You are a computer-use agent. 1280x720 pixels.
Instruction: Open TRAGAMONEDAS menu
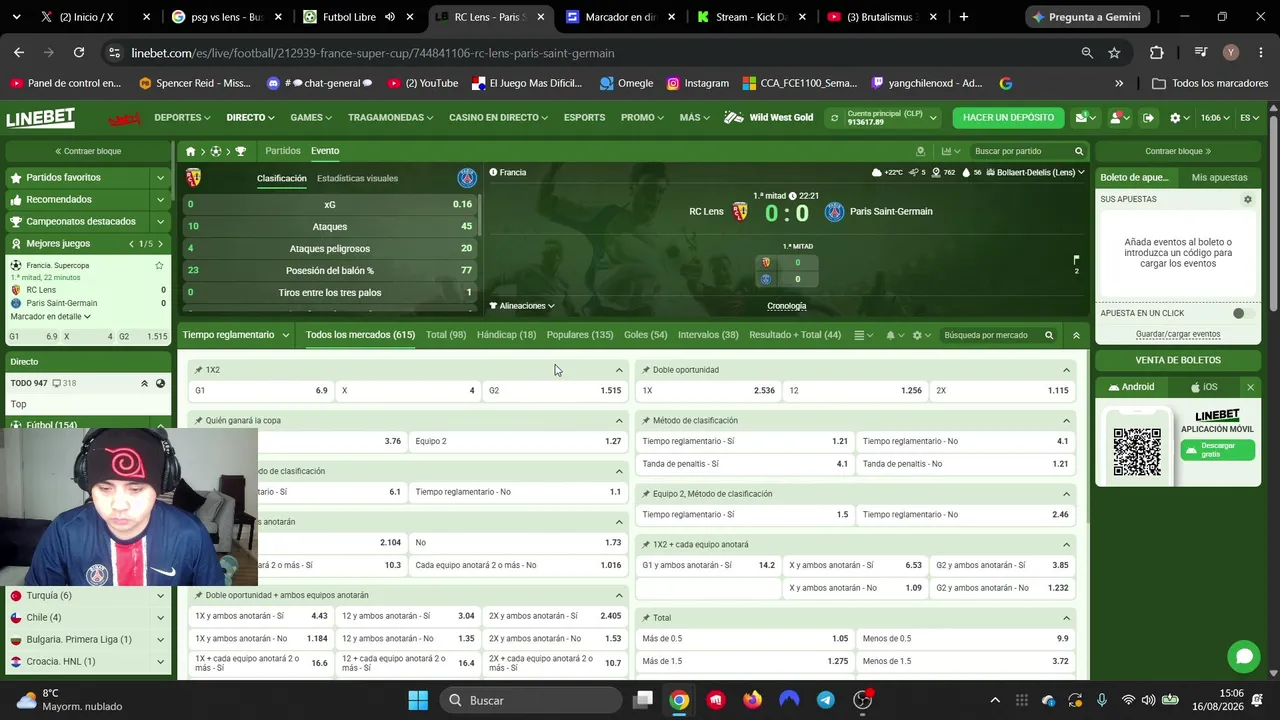[x=390, y=118]
